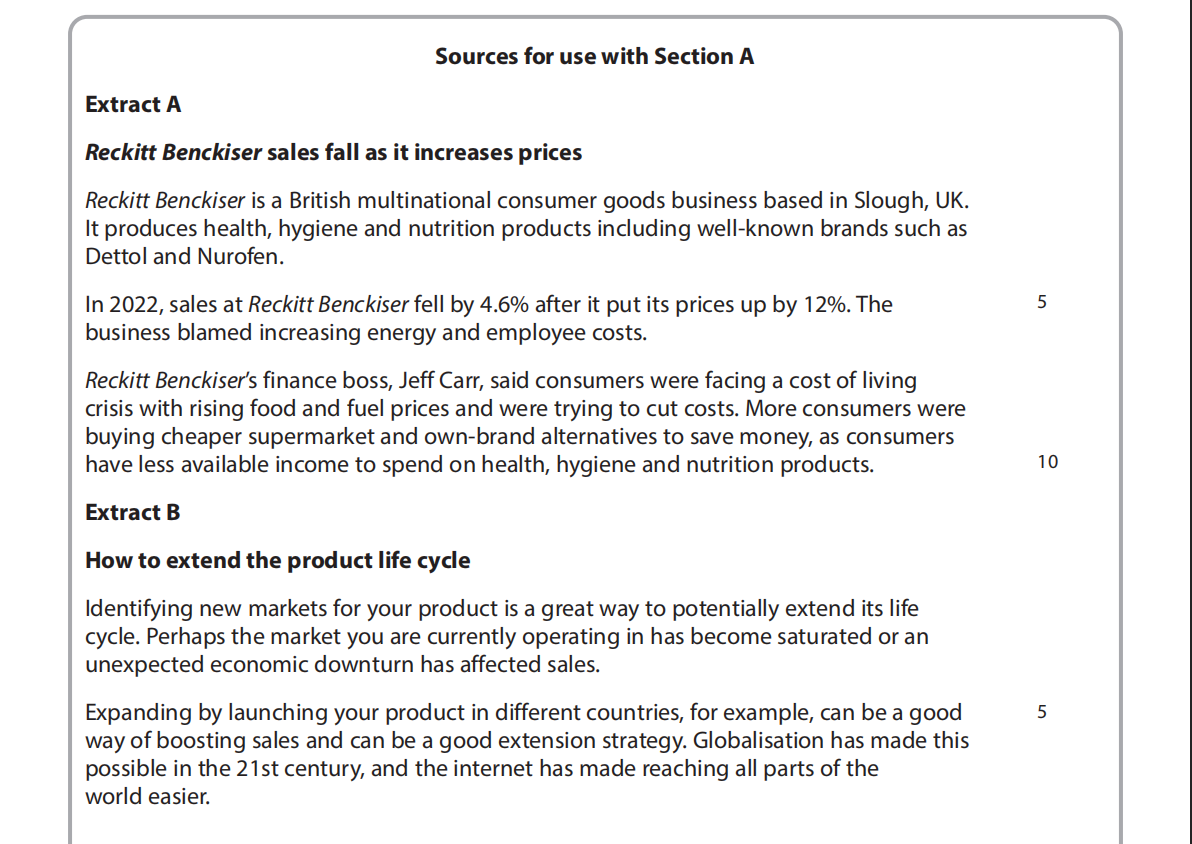Image resolution: width=1192 pixels, height=844 pixels.
Task: Click line number 10 in the margin
Action: coord(1047,462)
